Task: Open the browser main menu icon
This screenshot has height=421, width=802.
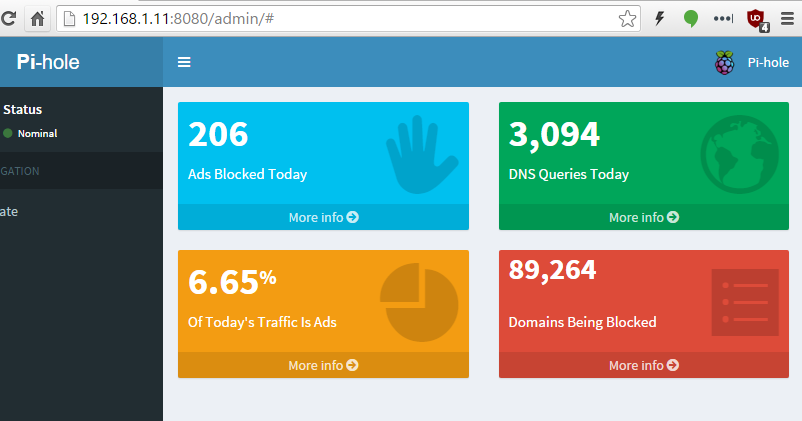Action: point(788,19)
